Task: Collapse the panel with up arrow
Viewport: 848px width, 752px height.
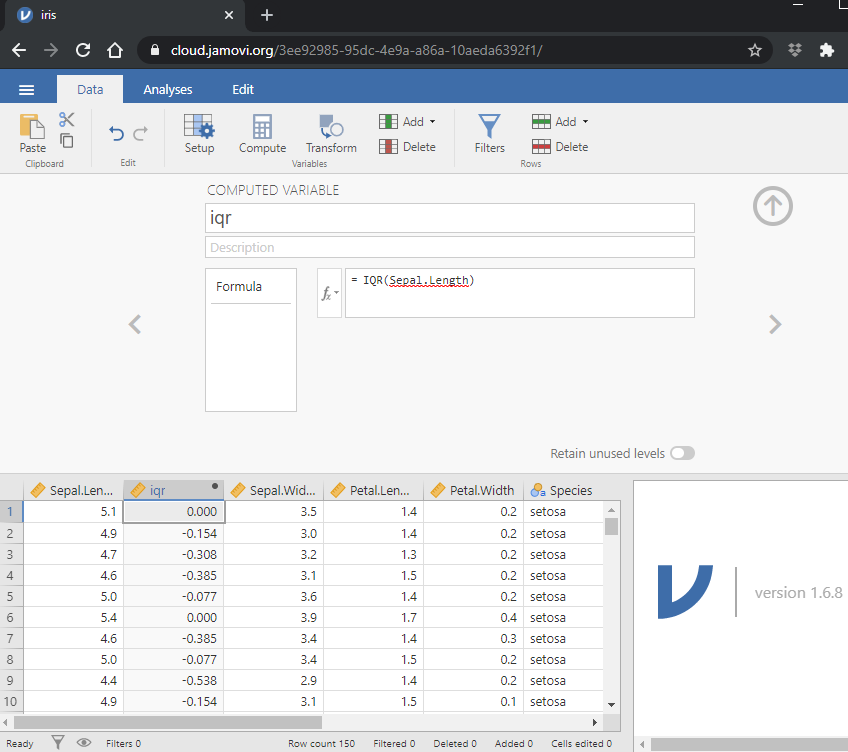Action: coord(772,206)
